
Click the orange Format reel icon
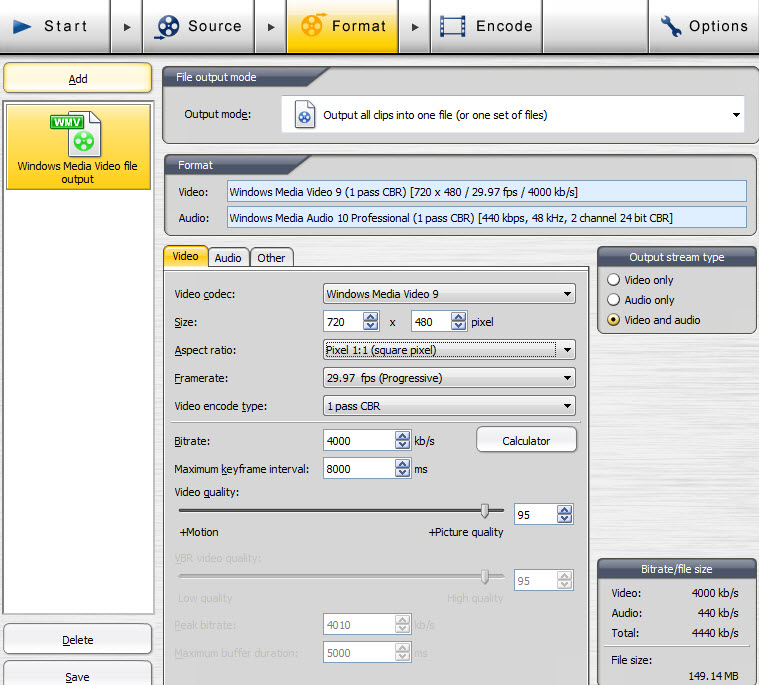click(x=312, y=25)
